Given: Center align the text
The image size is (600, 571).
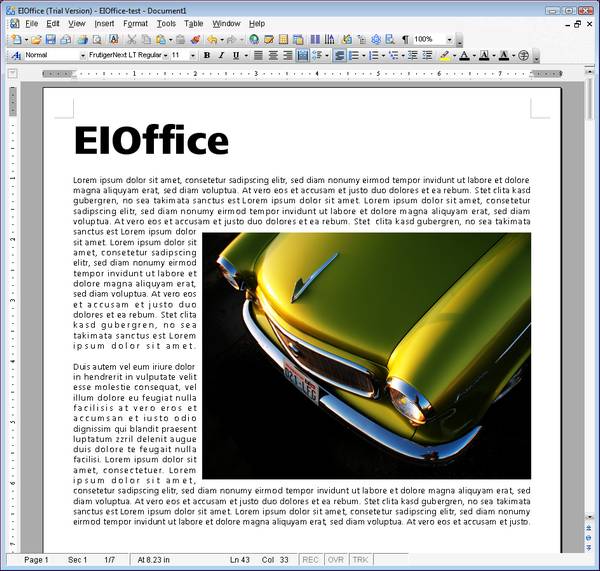Looking at the screenshot, I should click(273, 55).
